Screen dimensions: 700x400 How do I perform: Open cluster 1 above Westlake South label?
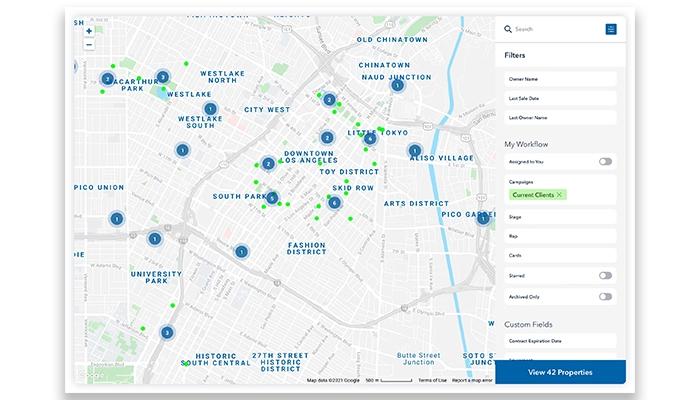[x=210, y=109]
